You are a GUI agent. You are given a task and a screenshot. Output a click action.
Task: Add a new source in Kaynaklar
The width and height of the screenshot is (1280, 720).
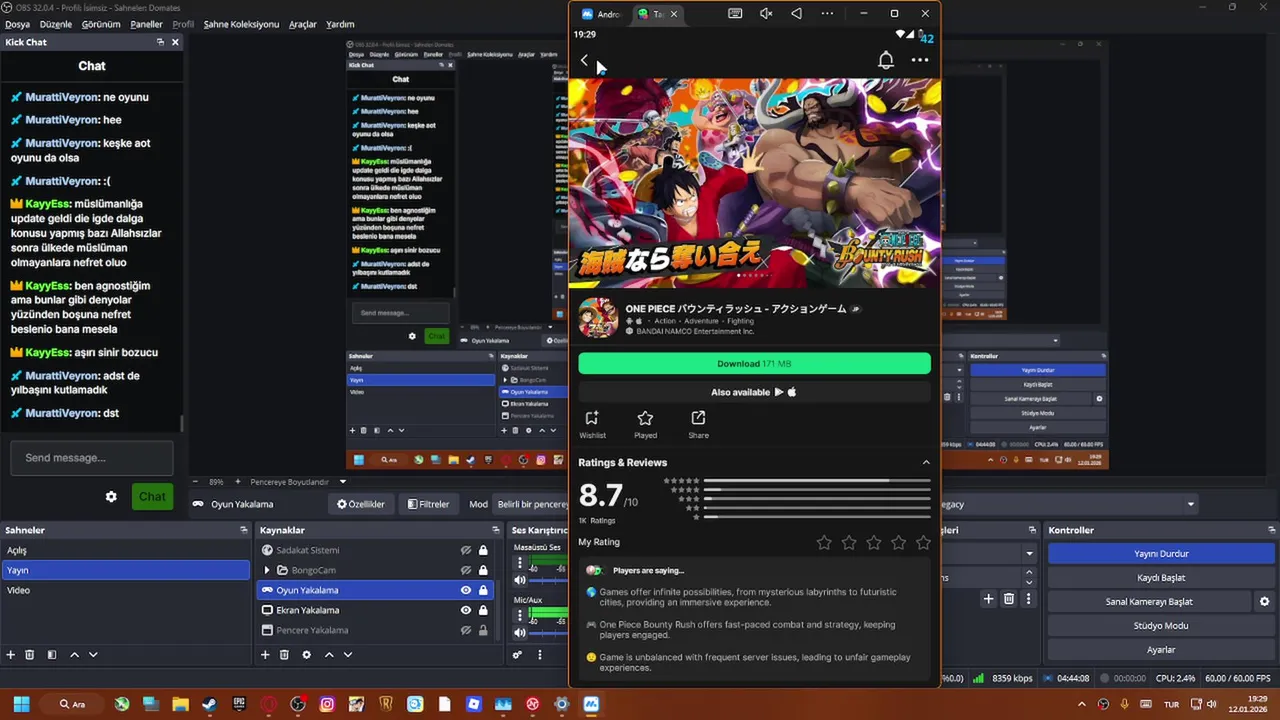[x=265, y=655]
